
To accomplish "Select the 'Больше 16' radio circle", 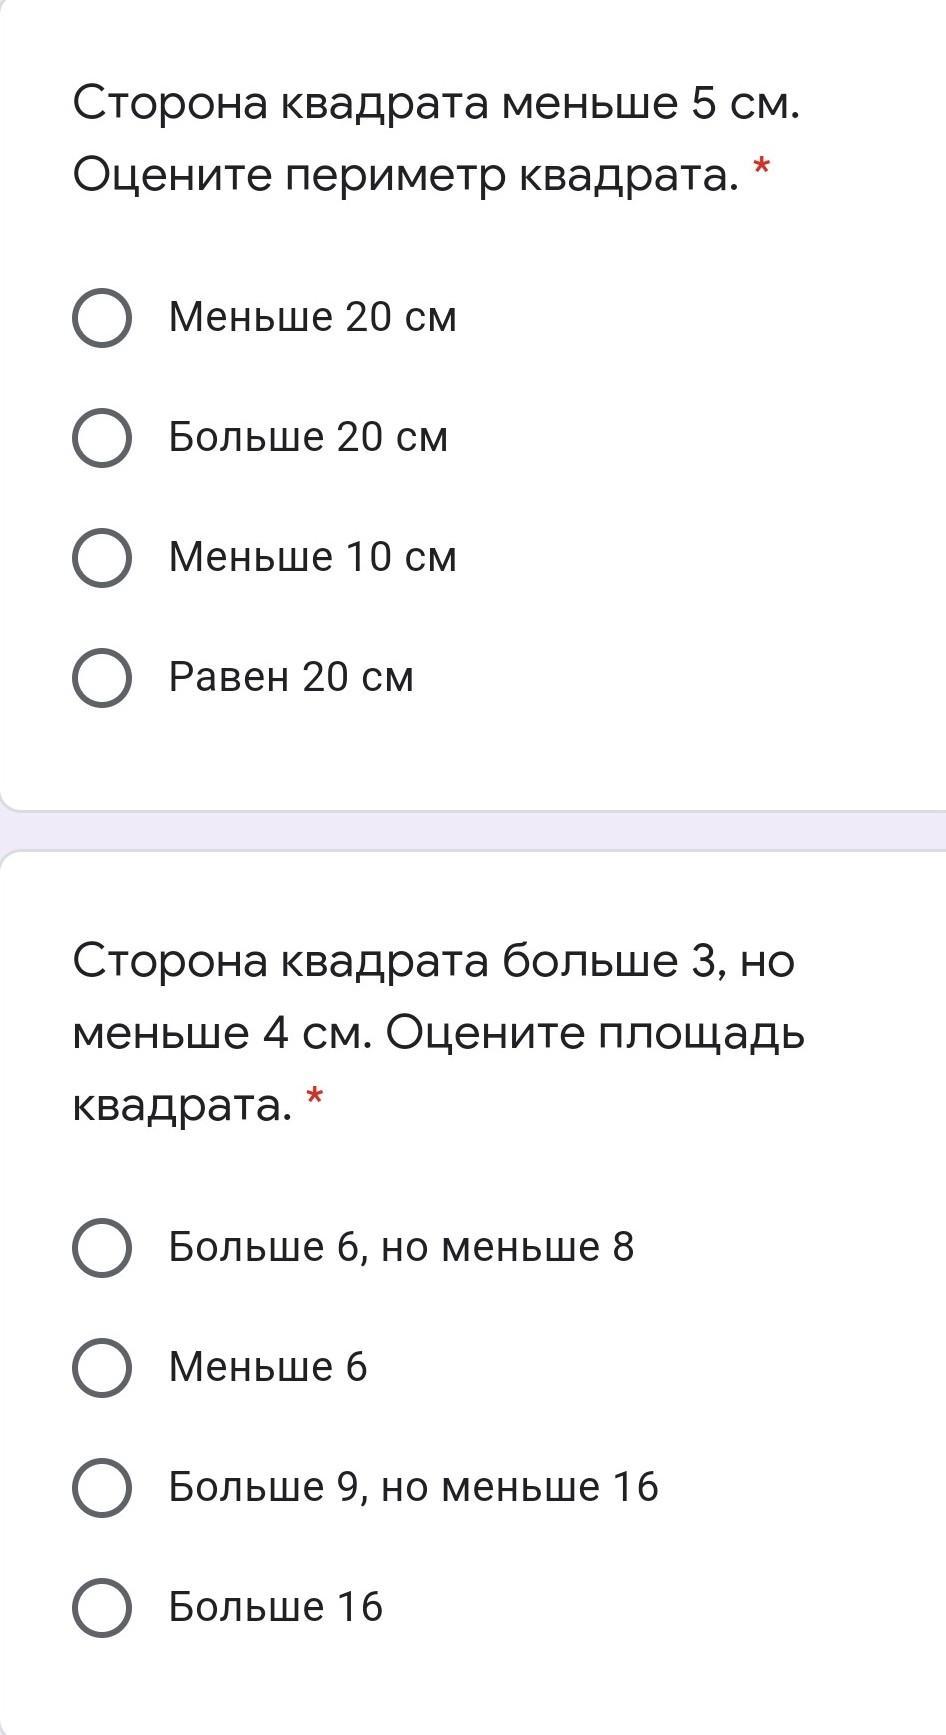I will tap(101, 1608).
